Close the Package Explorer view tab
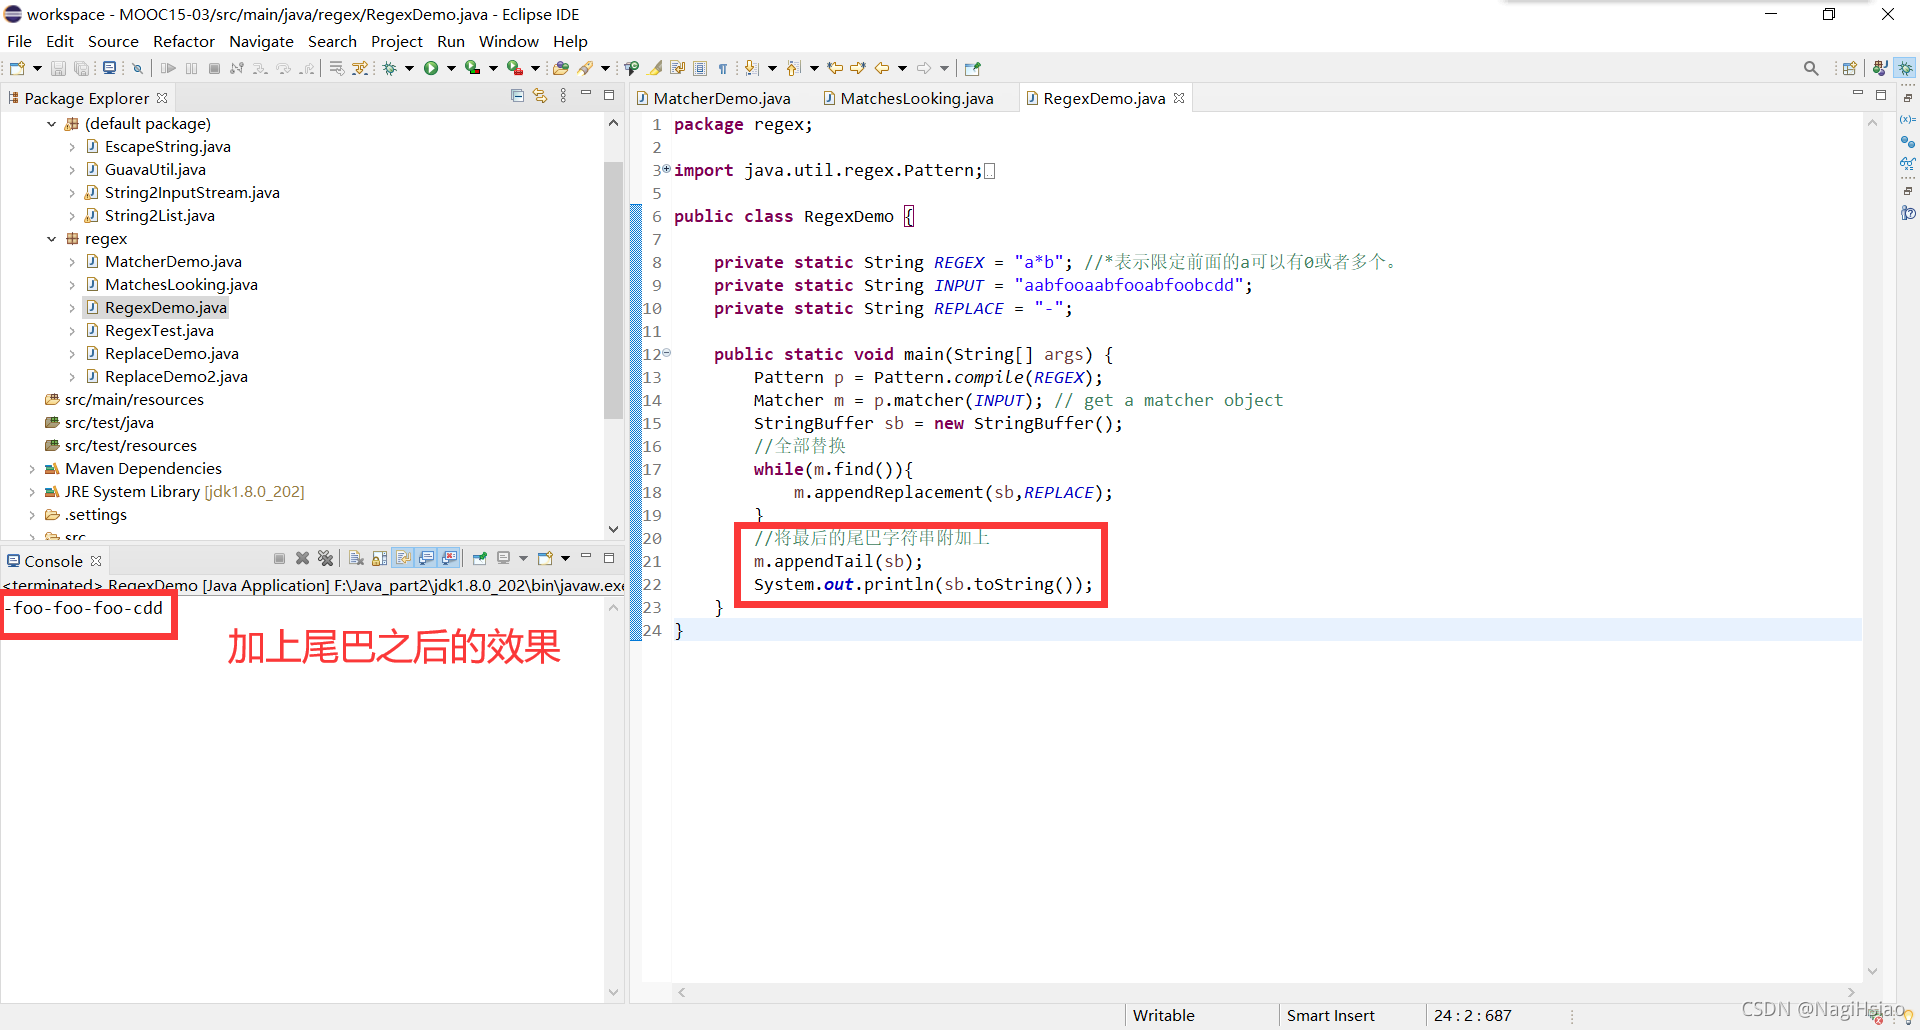The height and width of the screenshot is (1030, 1920). coord(162,98)
